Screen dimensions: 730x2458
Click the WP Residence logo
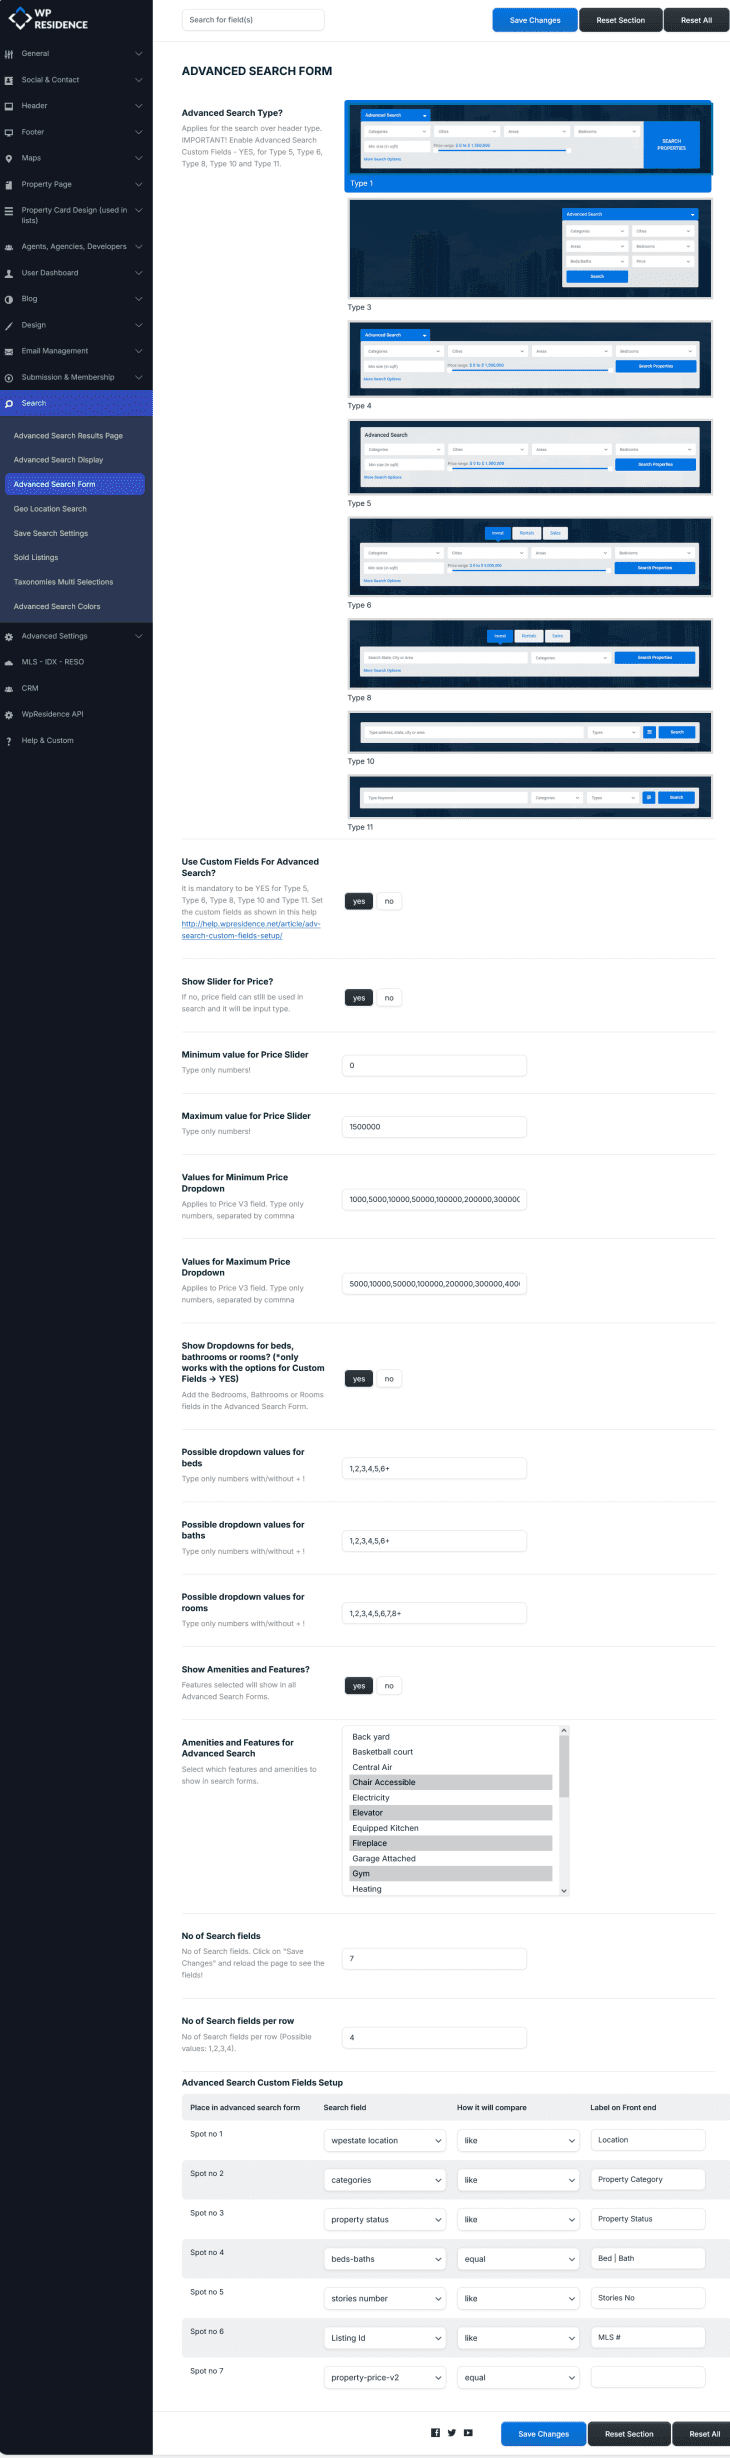tap(48, 19)
